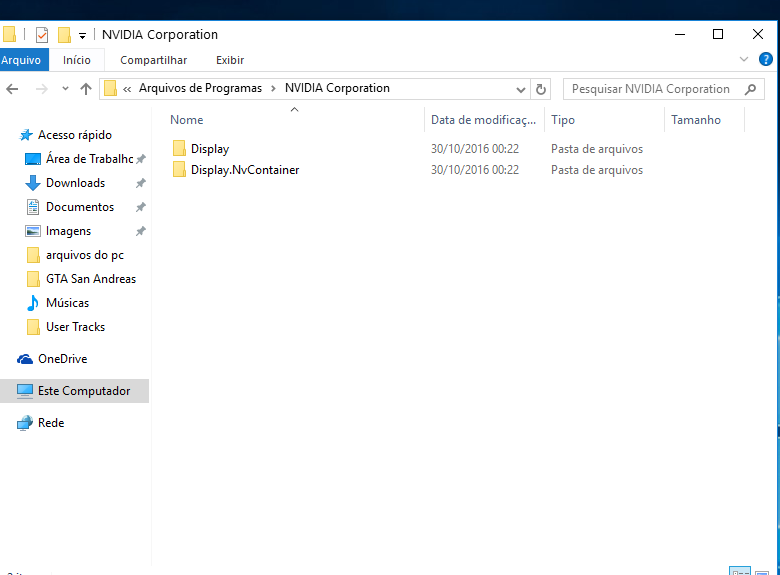Click the Properties icon in quick access toolbar
Image resolution: width=780 pixels, height=575 pixels.
(42, 35)
